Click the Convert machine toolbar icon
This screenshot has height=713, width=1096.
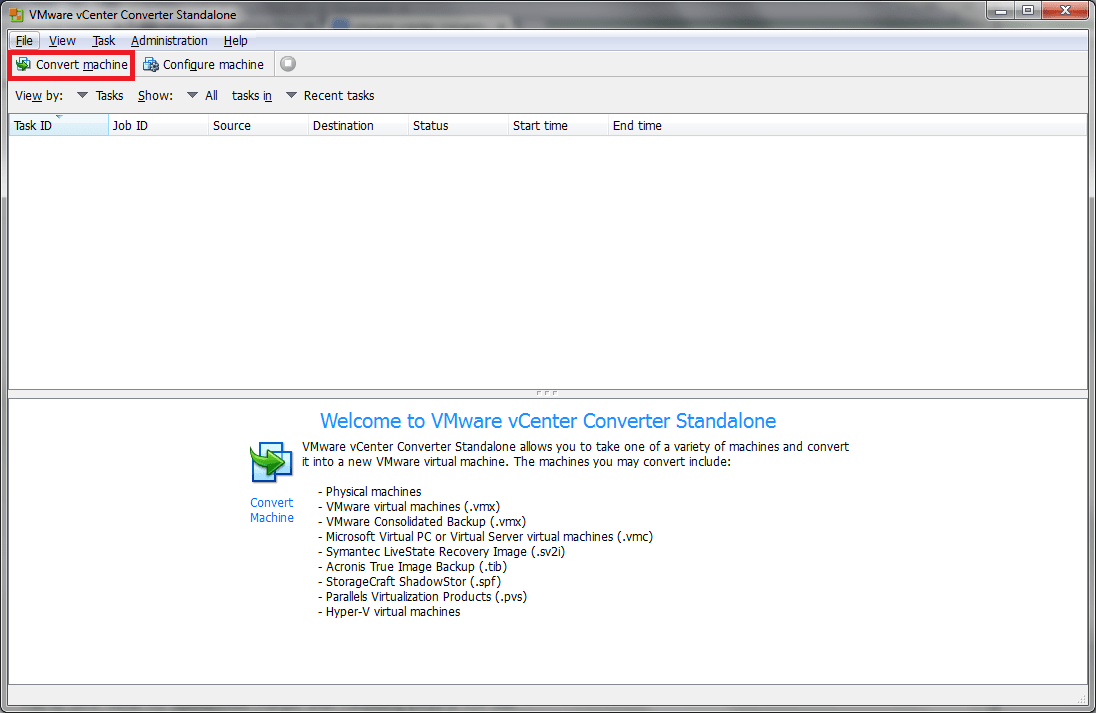pos(22,64)
